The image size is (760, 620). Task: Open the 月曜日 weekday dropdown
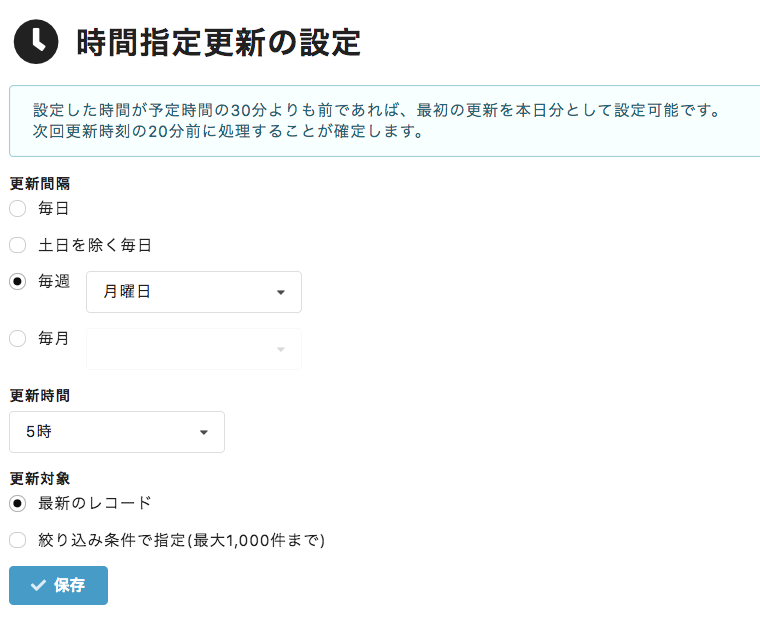tap(194, 292)
